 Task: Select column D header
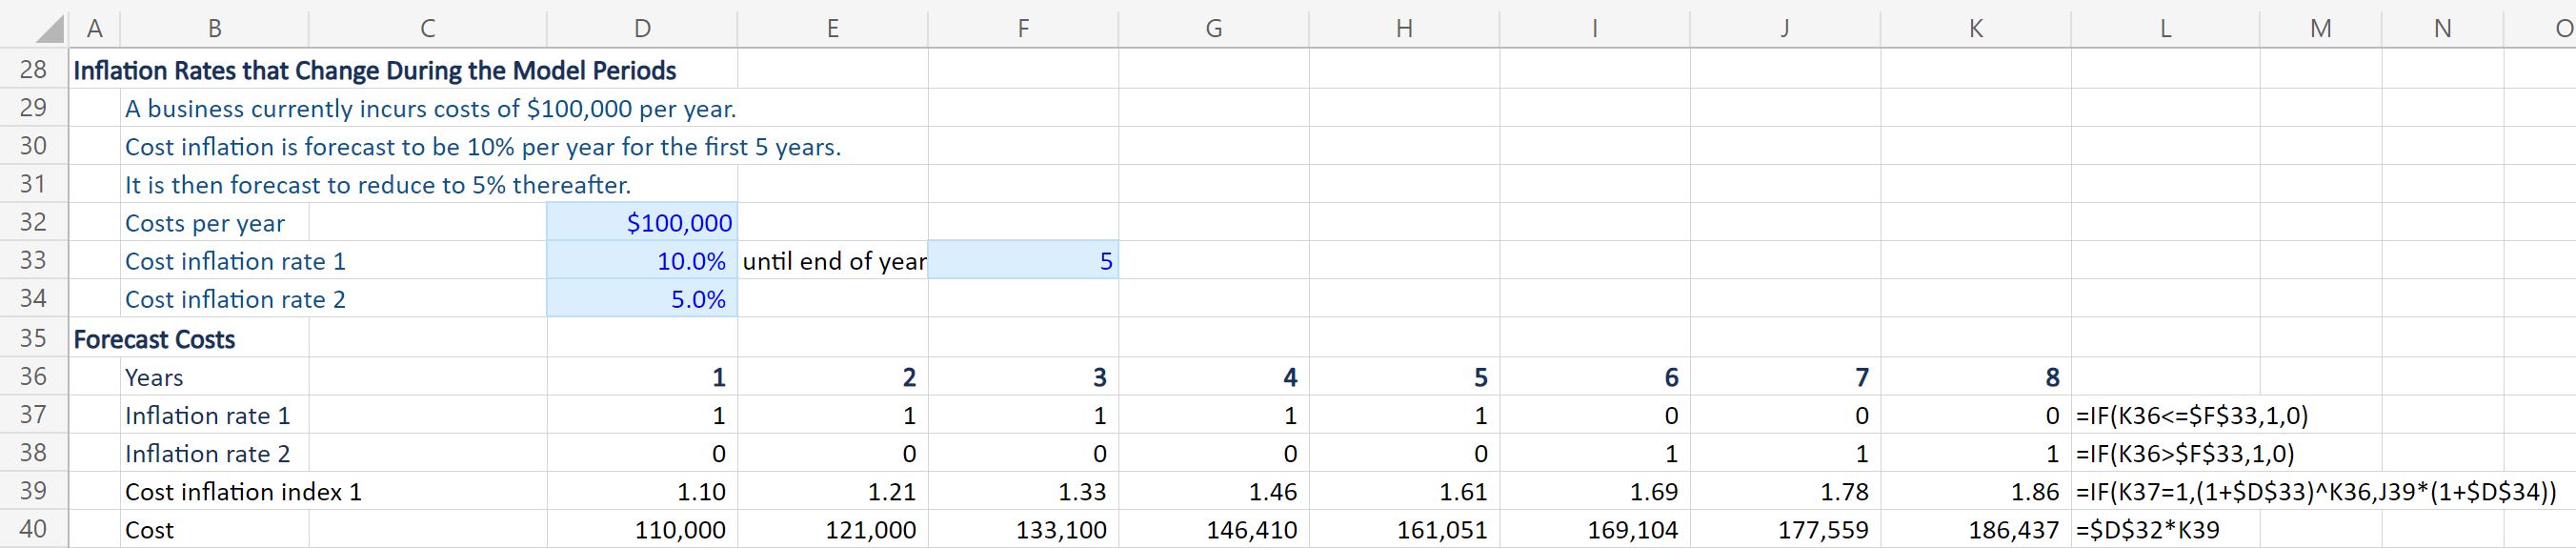[x=642, y=28]
